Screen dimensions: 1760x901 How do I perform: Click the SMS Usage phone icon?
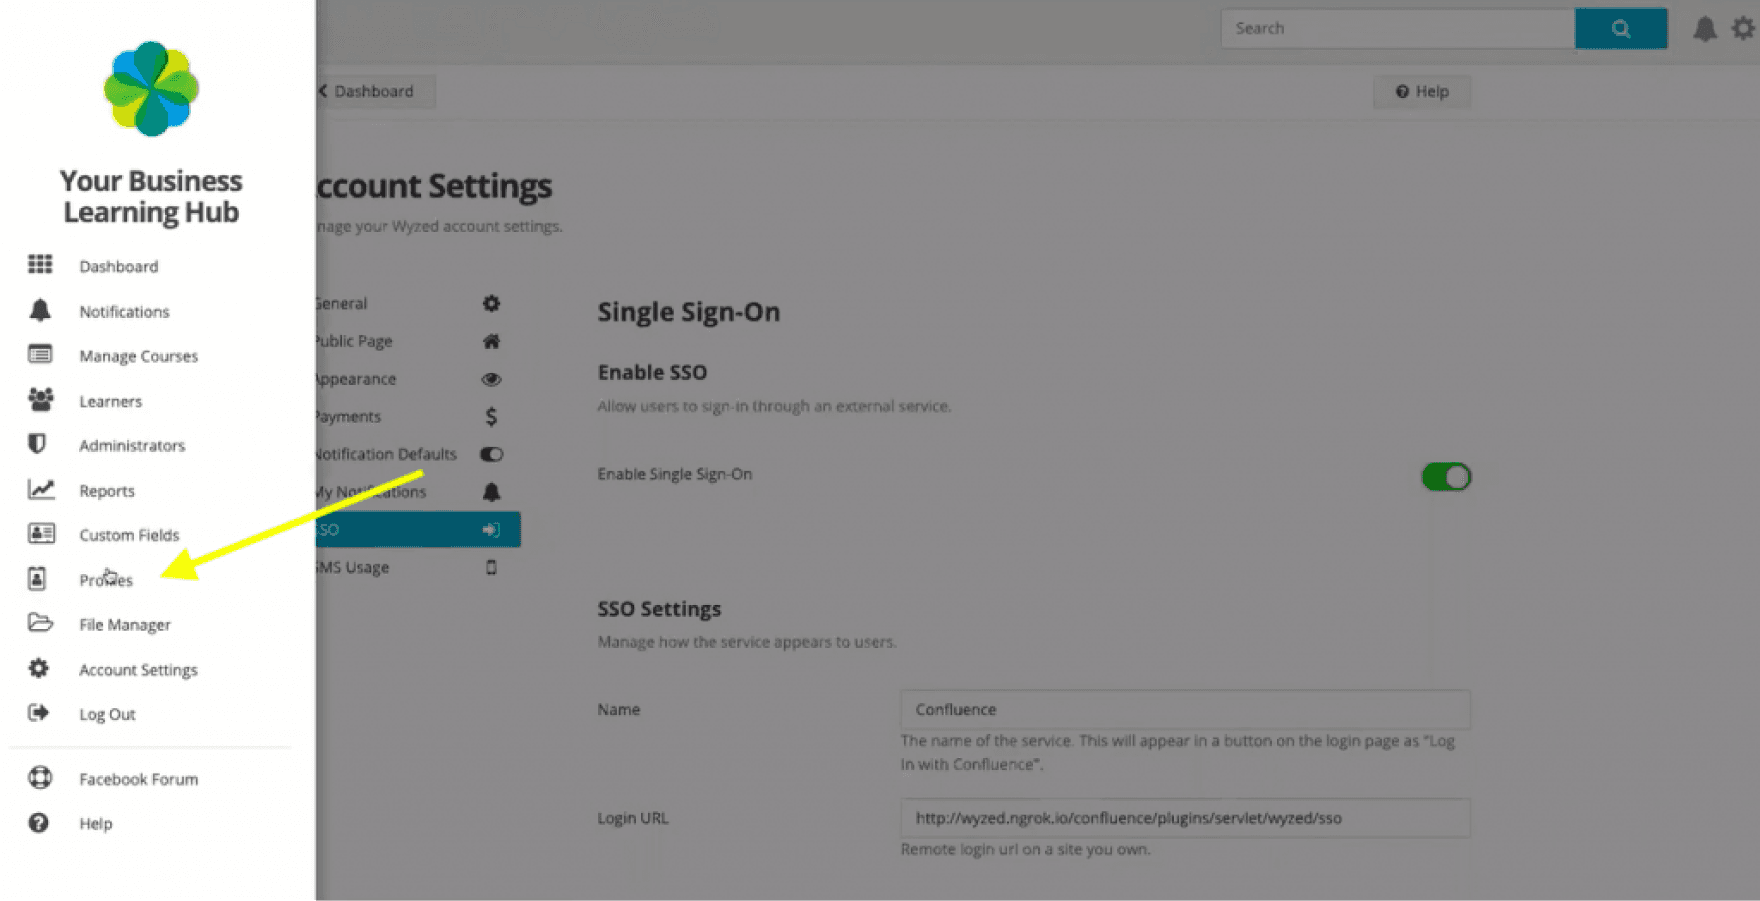(x=491, y=567)
